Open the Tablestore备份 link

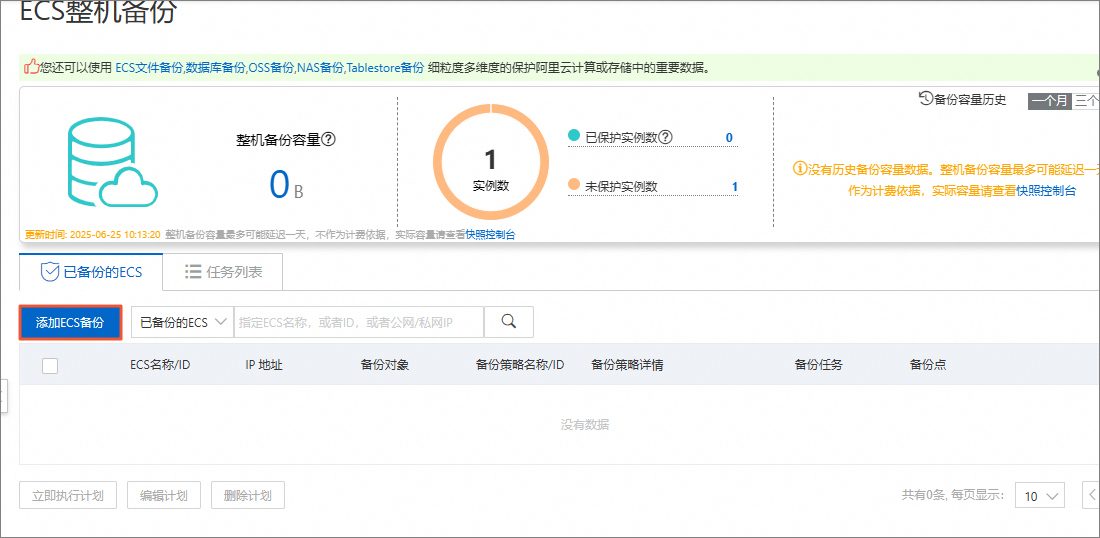(385, 68)
